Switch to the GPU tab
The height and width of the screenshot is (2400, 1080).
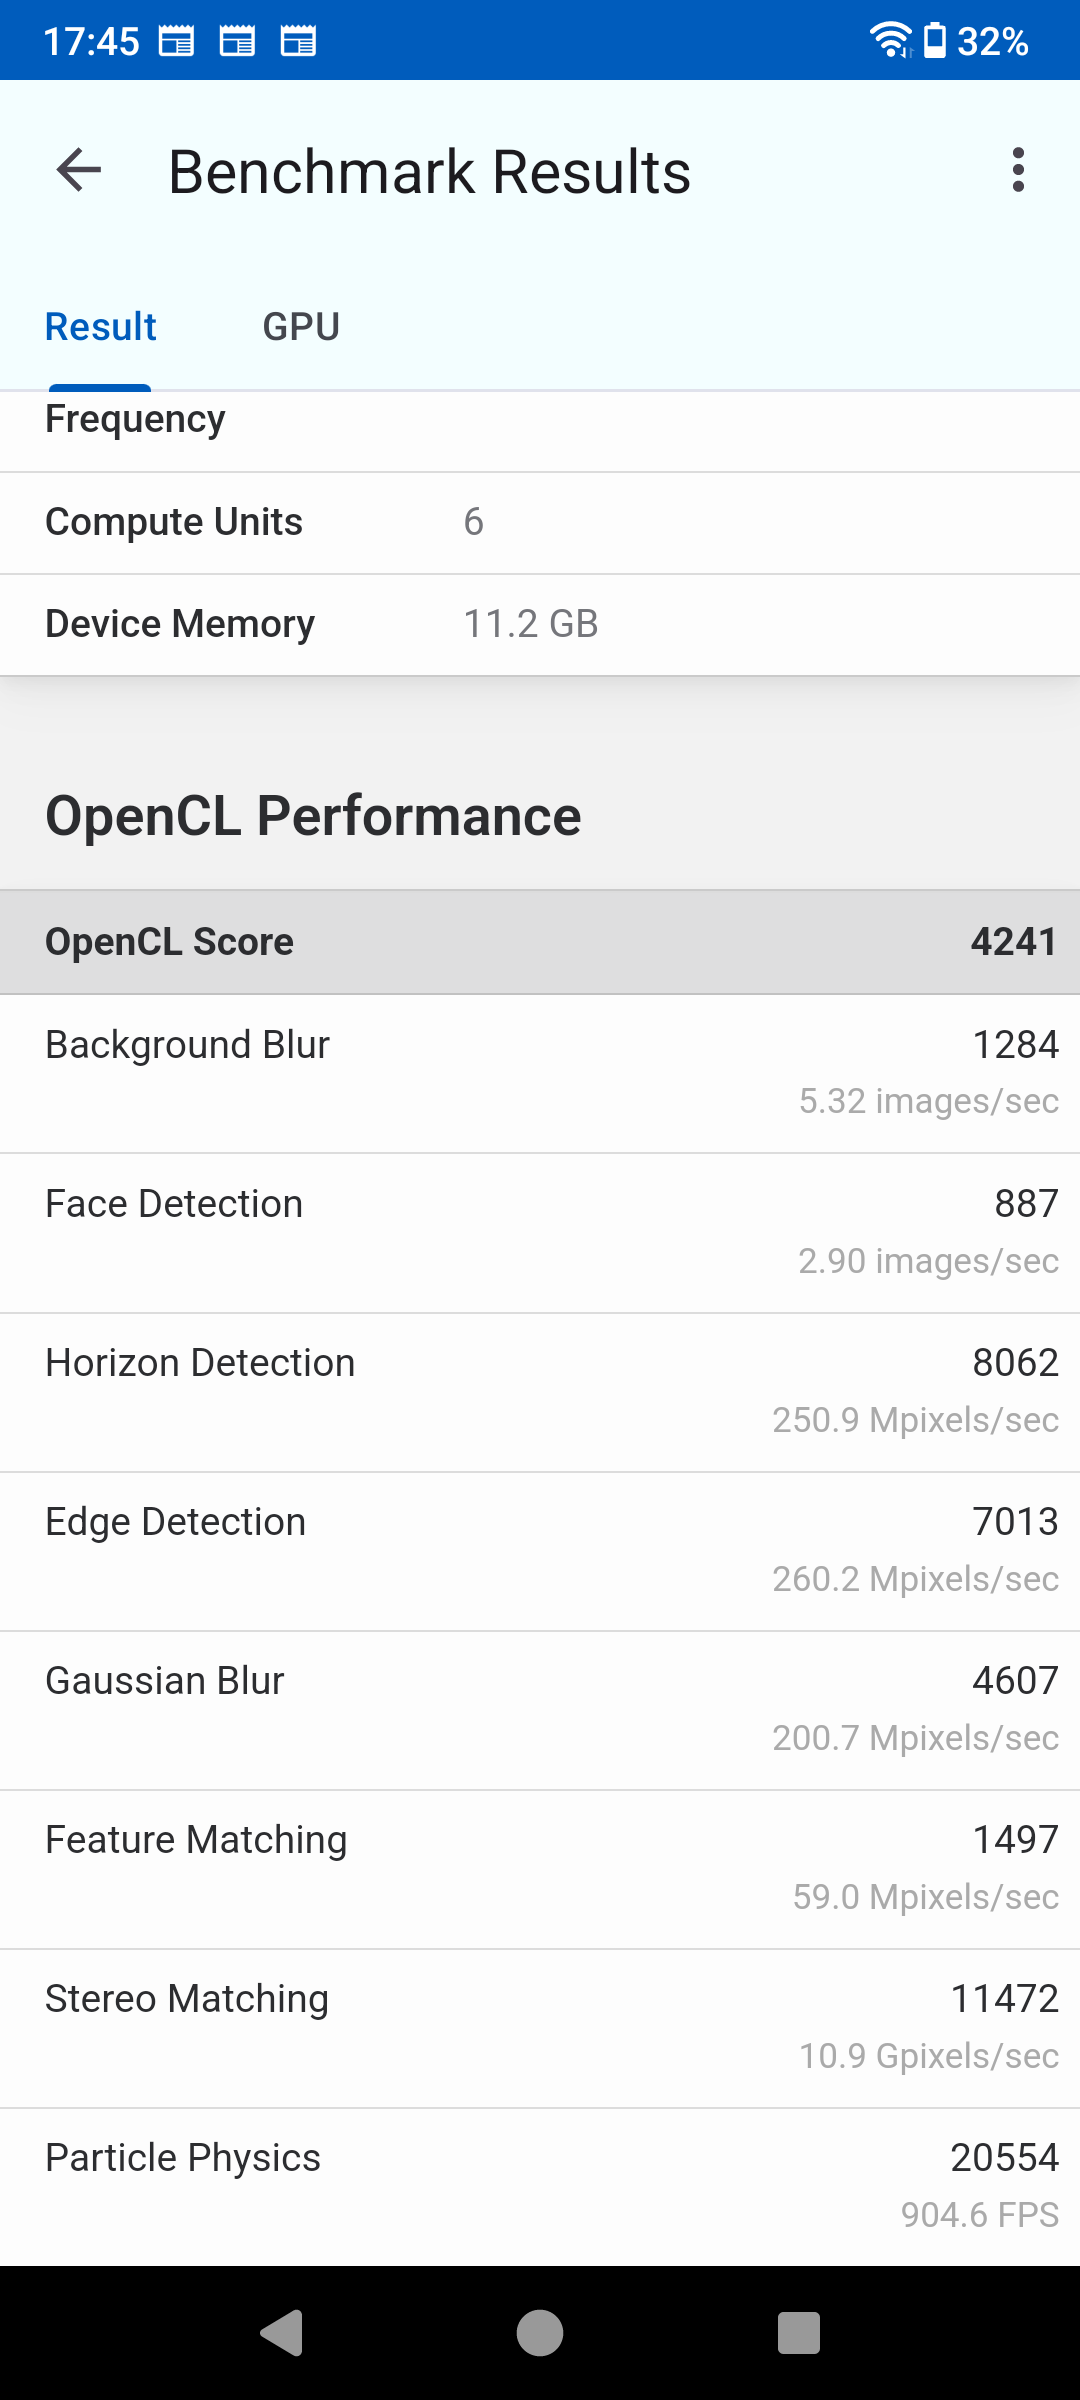[301, 327]
